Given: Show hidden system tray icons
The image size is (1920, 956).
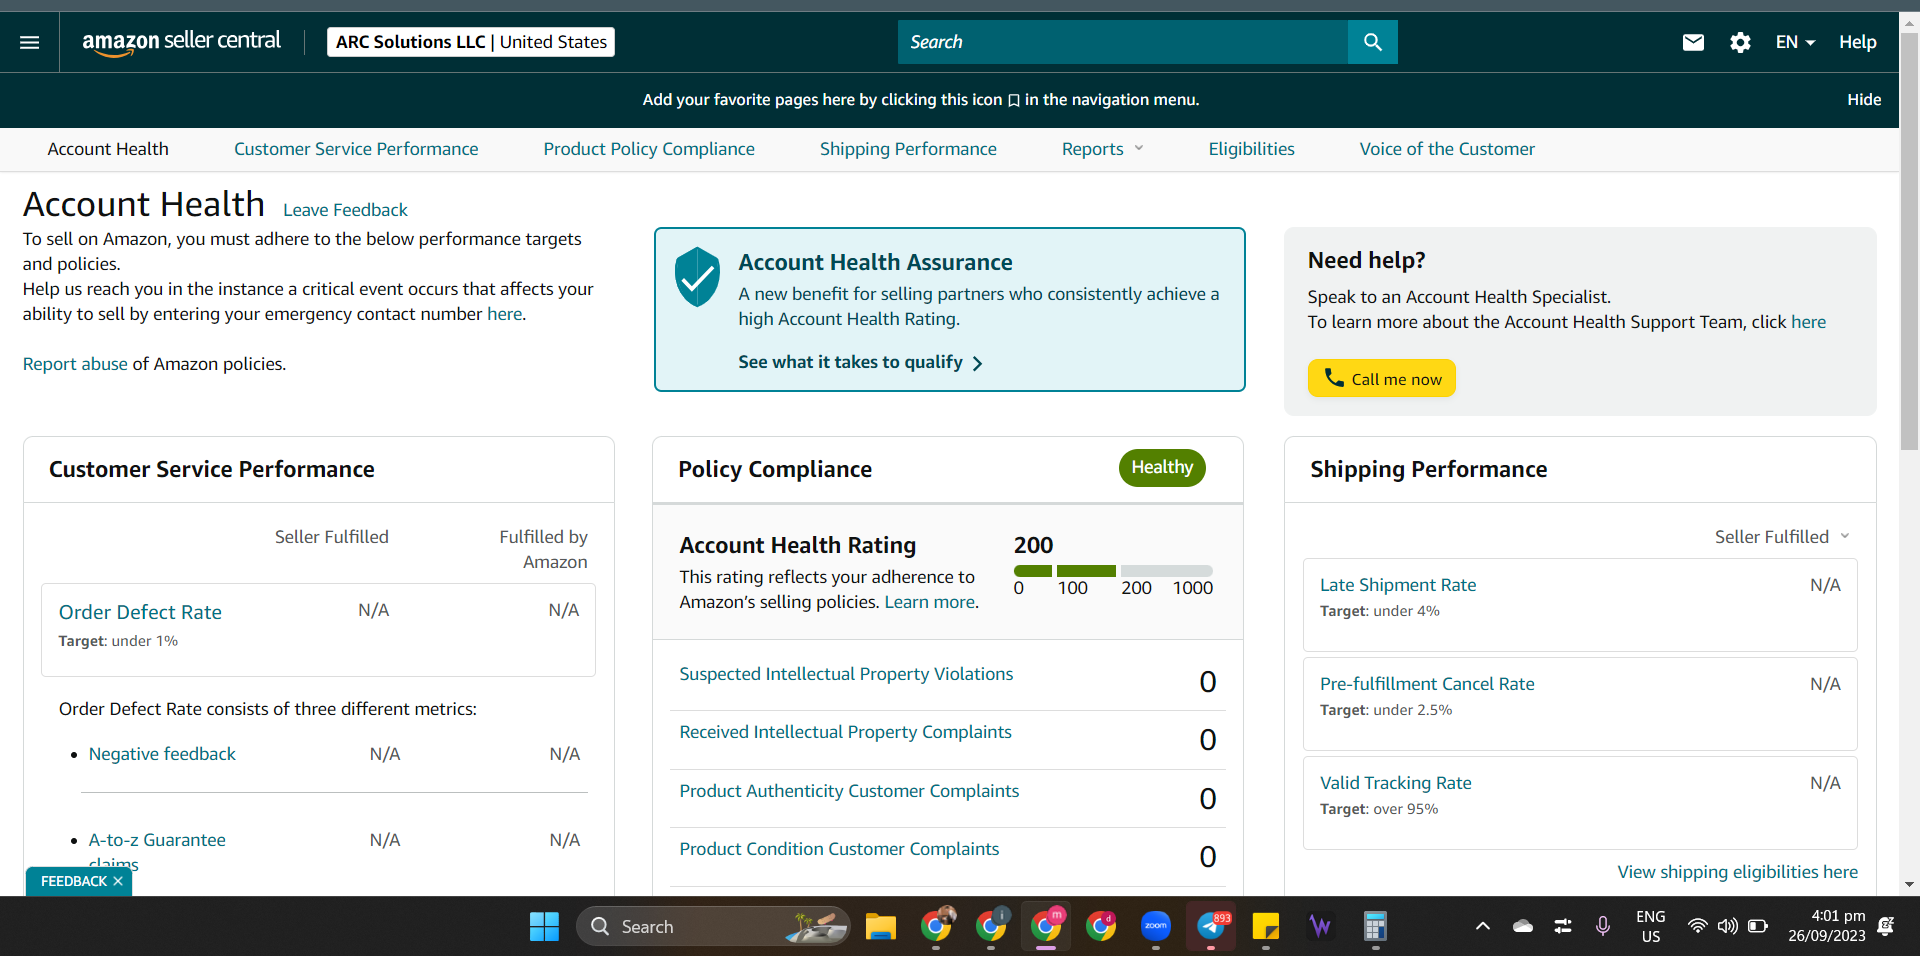Looking at the screenshot, I should click(x=1483, y=927).
